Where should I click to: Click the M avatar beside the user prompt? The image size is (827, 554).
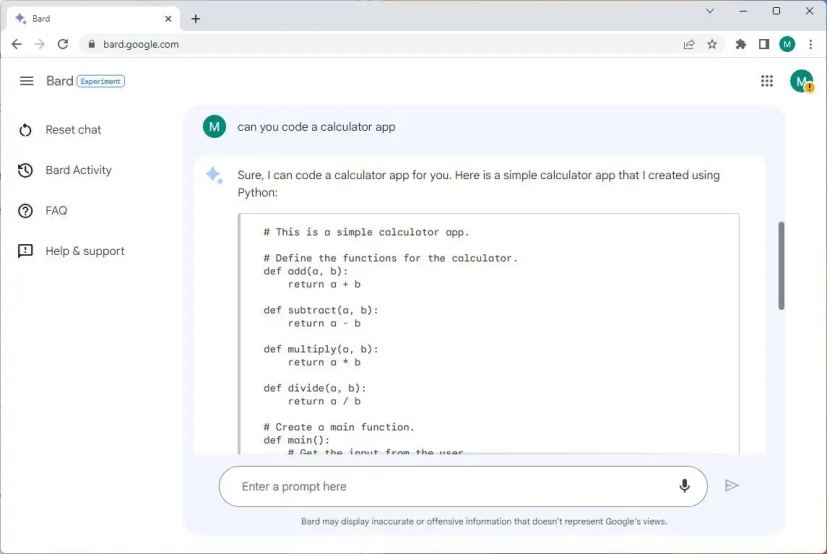pyautogui.click(x=214, y=127)
